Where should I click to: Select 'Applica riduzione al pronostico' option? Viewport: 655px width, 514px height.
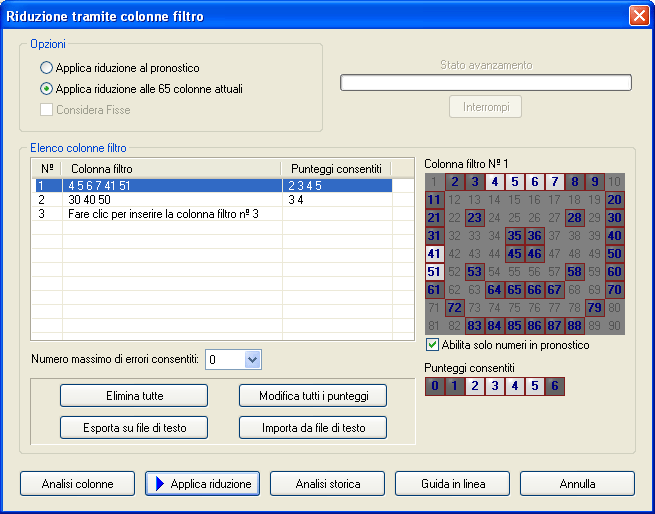click(x=47, y=68)
